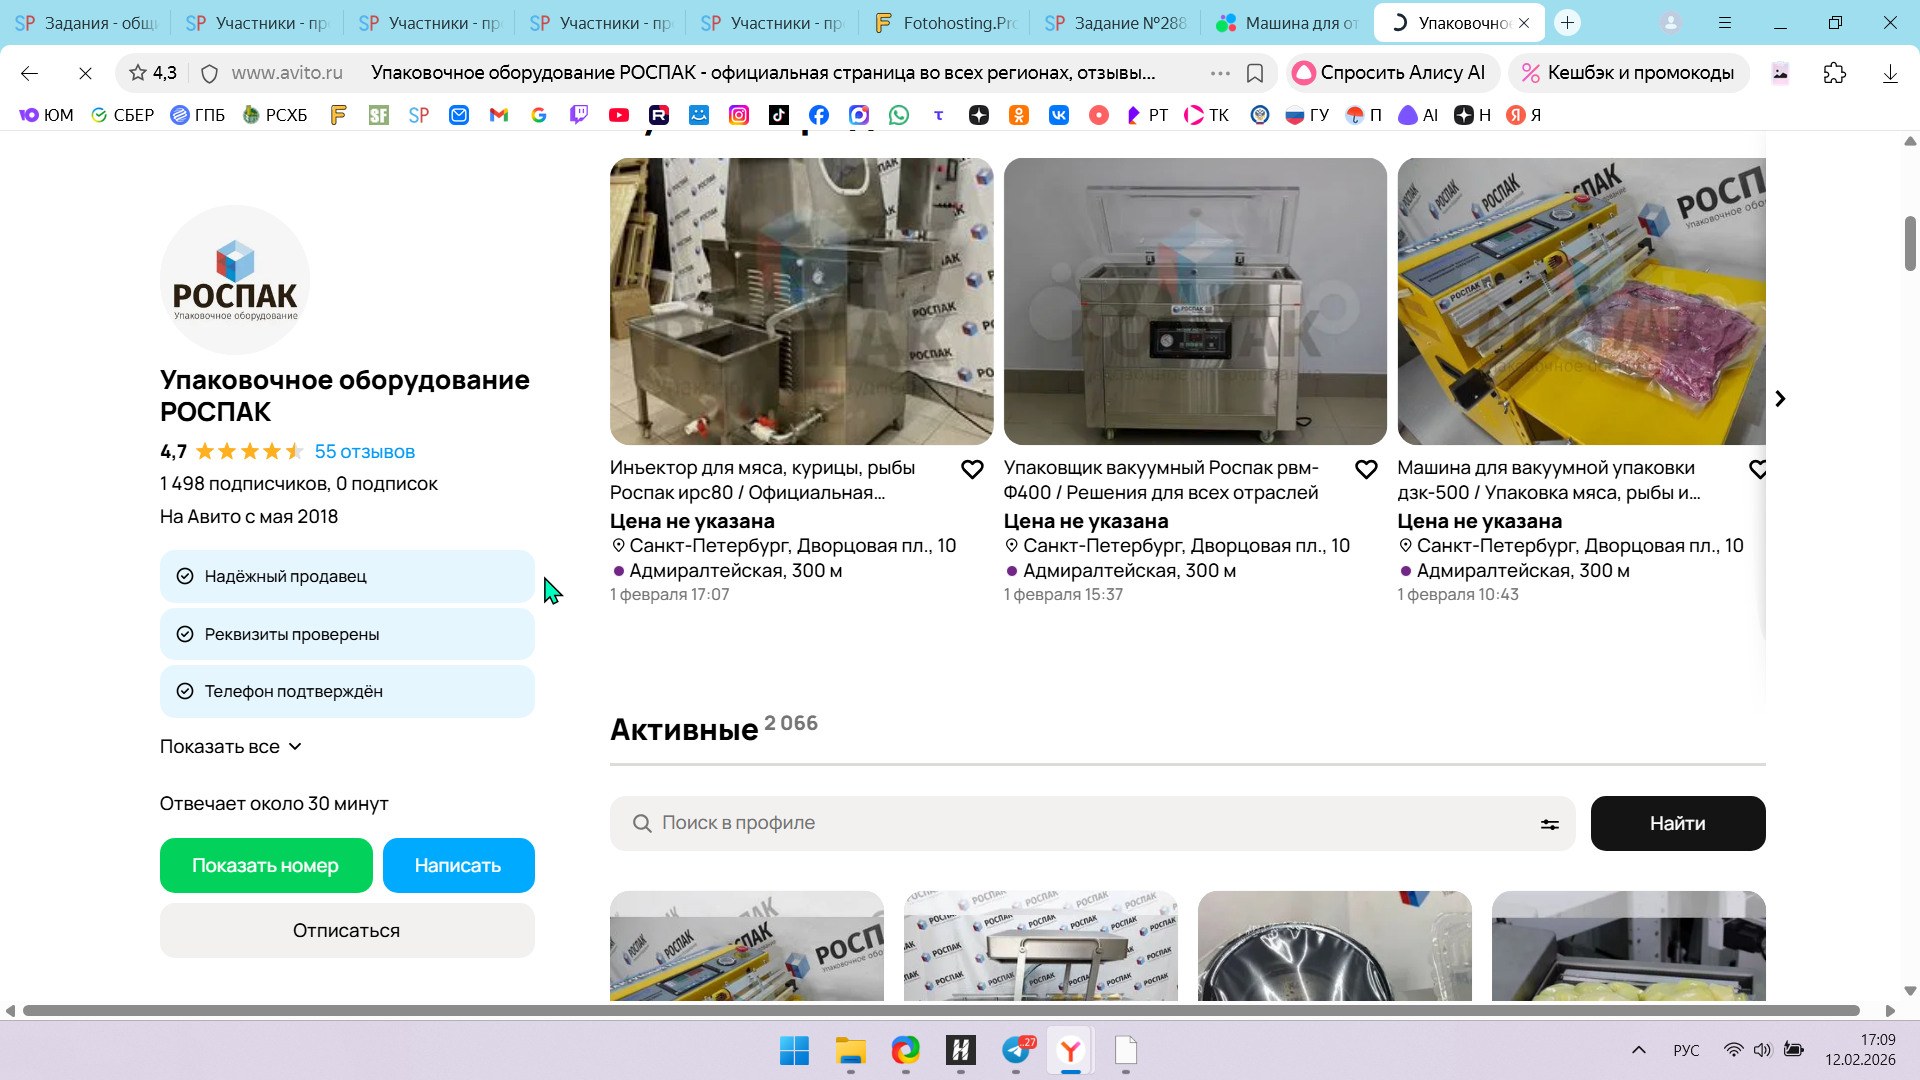Viewport: 1920px width, 1080px height.
Task: Switch to Задание №288 tab
Action: 1115,23
